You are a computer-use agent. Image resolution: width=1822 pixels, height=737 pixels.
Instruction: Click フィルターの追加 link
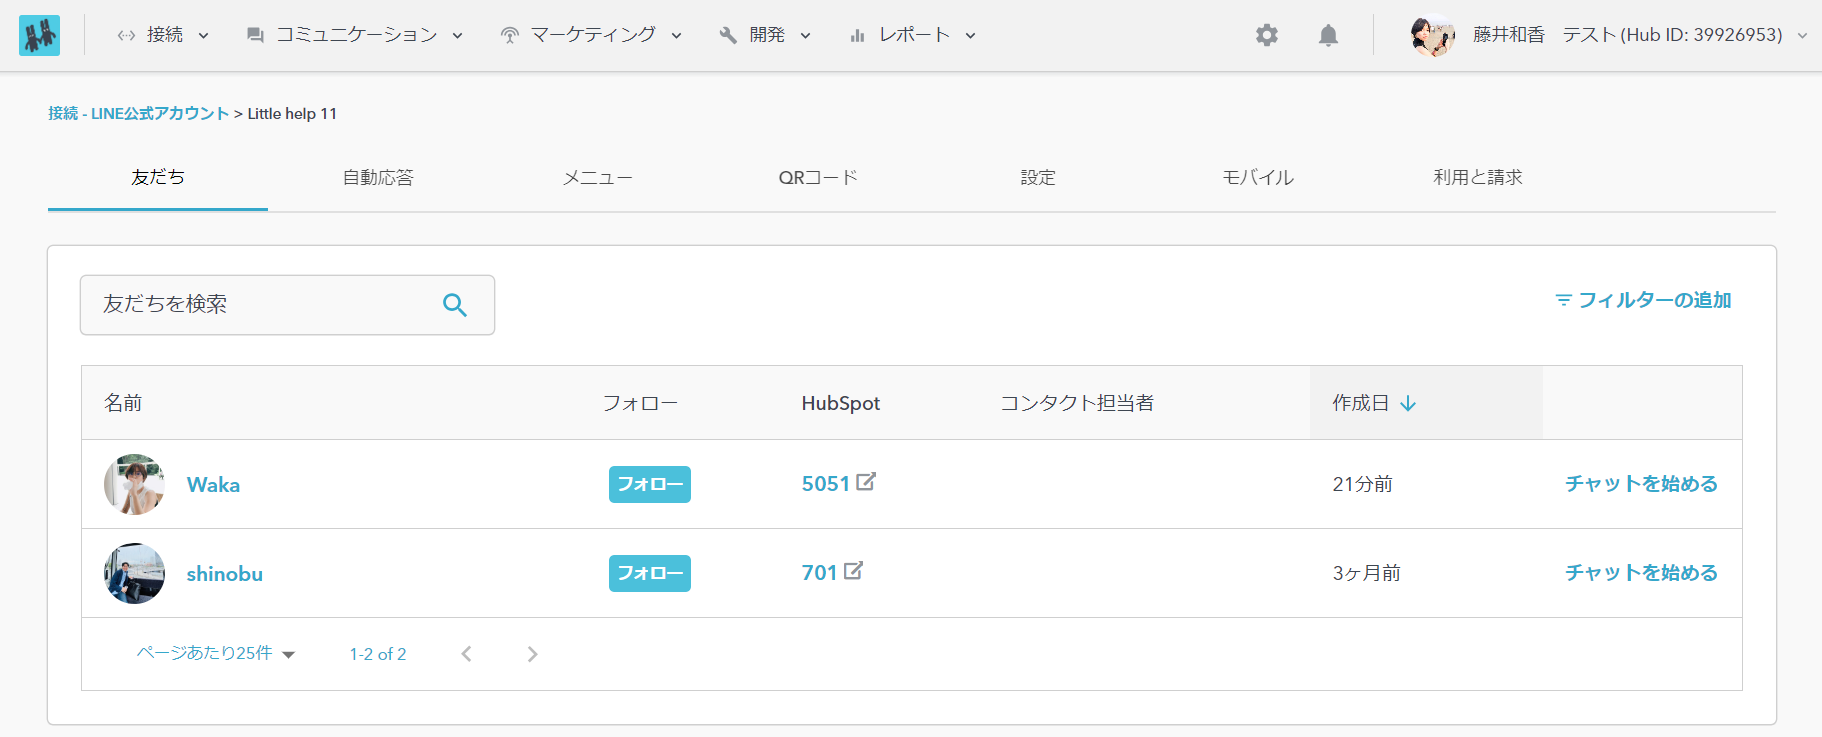pos(1643,300)
